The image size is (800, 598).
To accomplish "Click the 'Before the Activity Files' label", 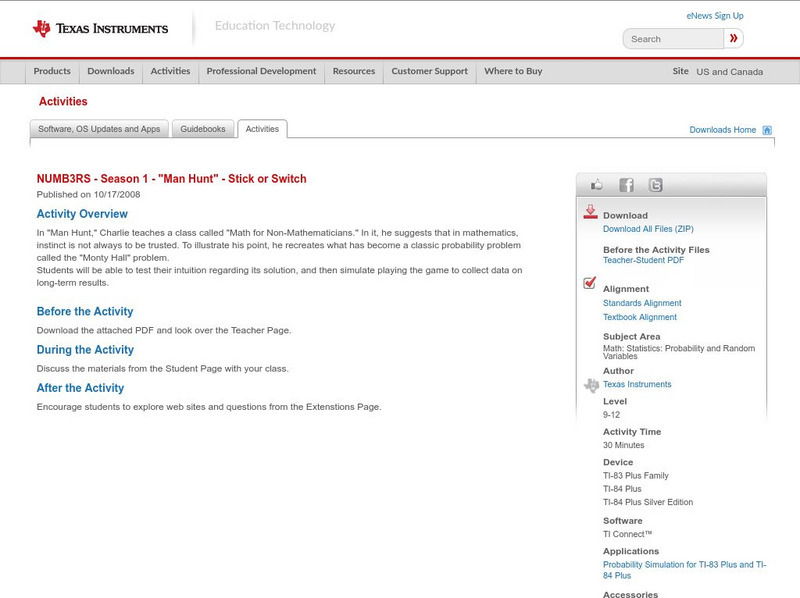I will (x=656, y=250).
